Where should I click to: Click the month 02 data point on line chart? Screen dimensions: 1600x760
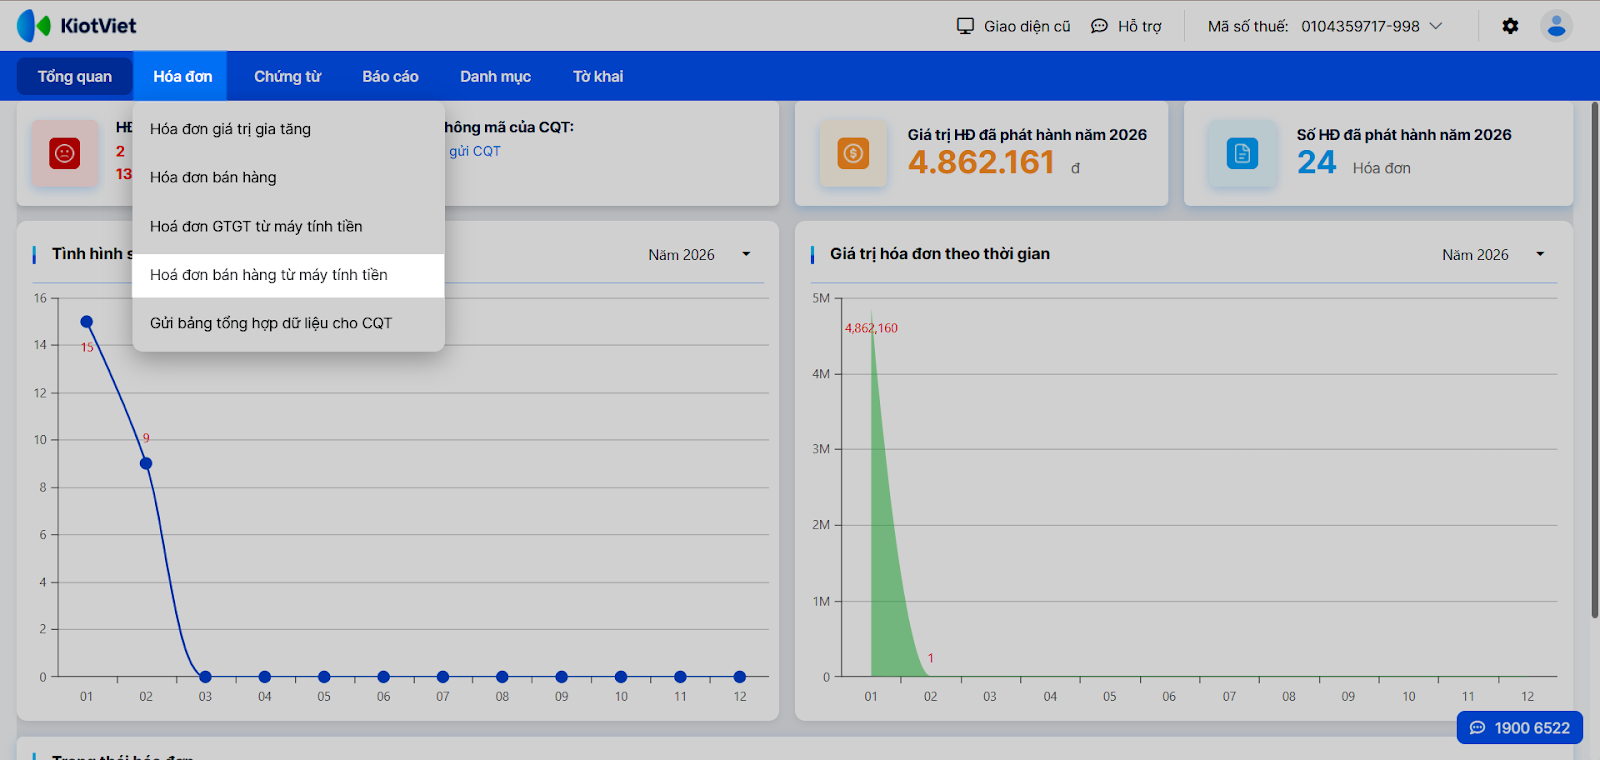point(146,463)
